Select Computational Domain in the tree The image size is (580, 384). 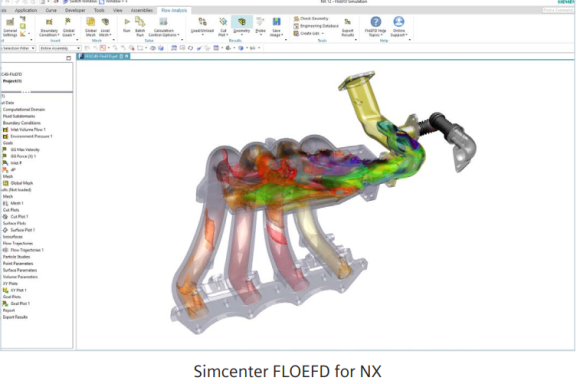click(x=24, y=110)
